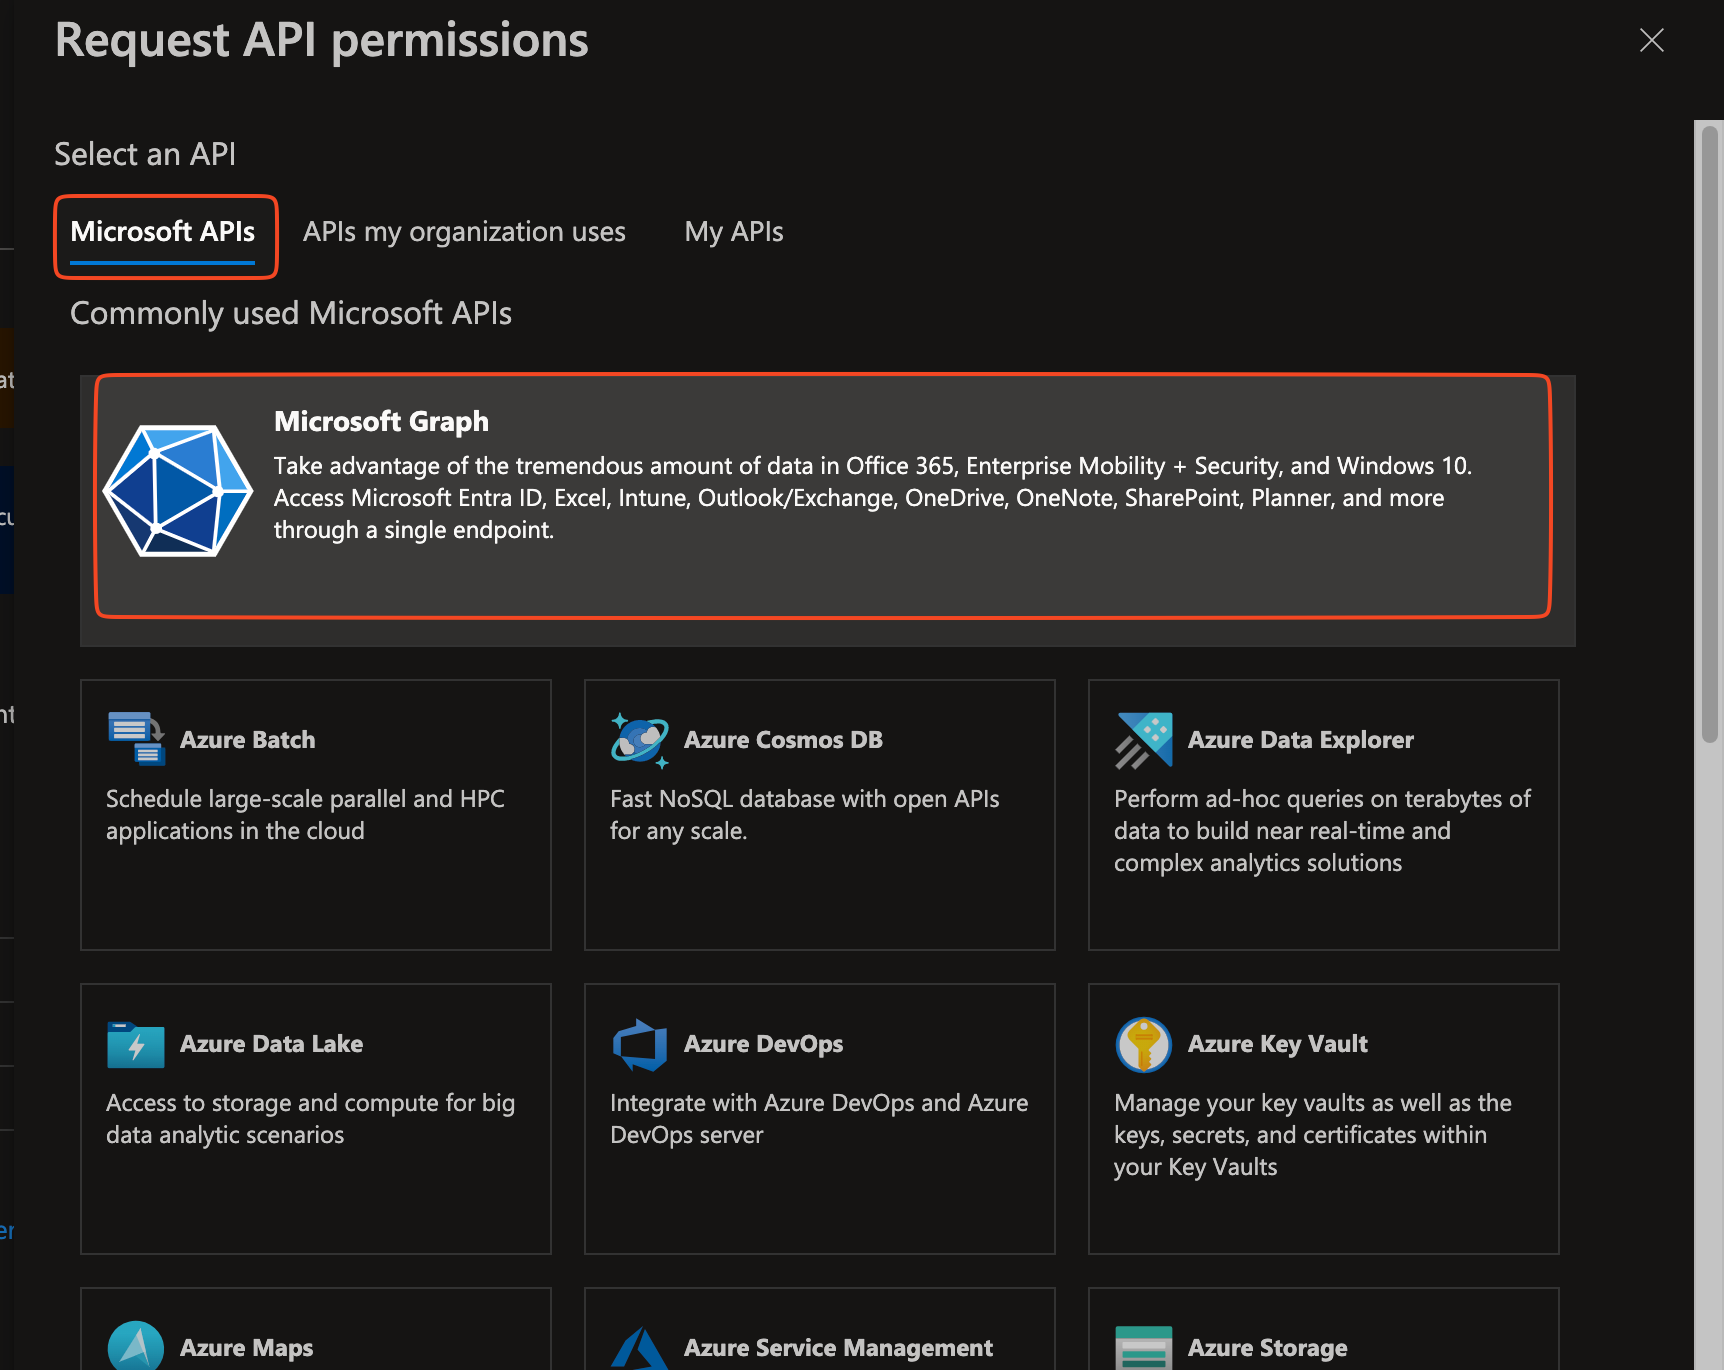Close the Request API permissions panel
Image resolution: width=1724 pixels, height=1370 pixels.
tap(1652, 40)
